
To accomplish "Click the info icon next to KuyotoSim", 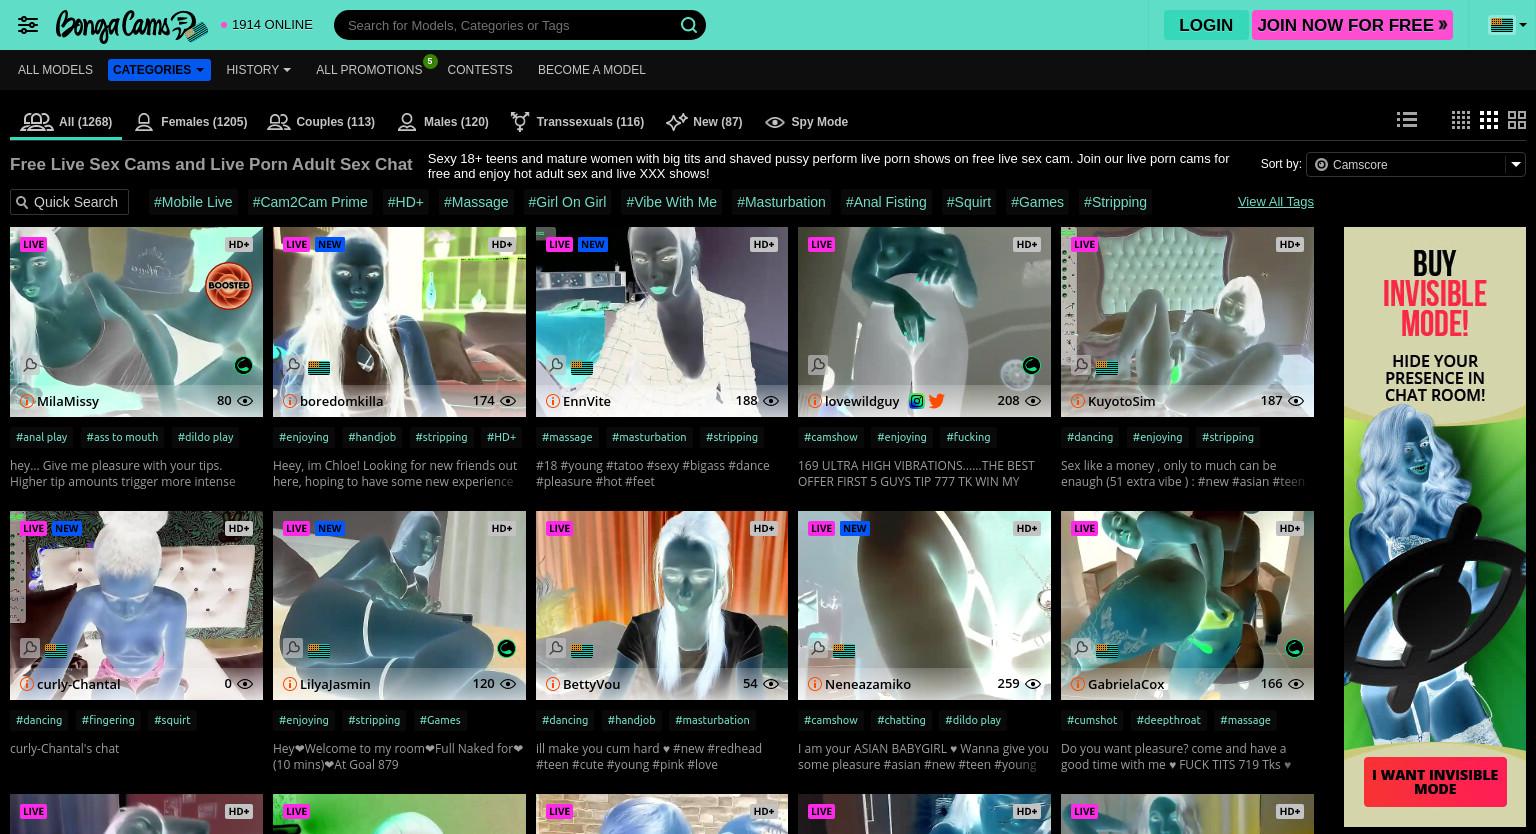I will click(1077, 401).
